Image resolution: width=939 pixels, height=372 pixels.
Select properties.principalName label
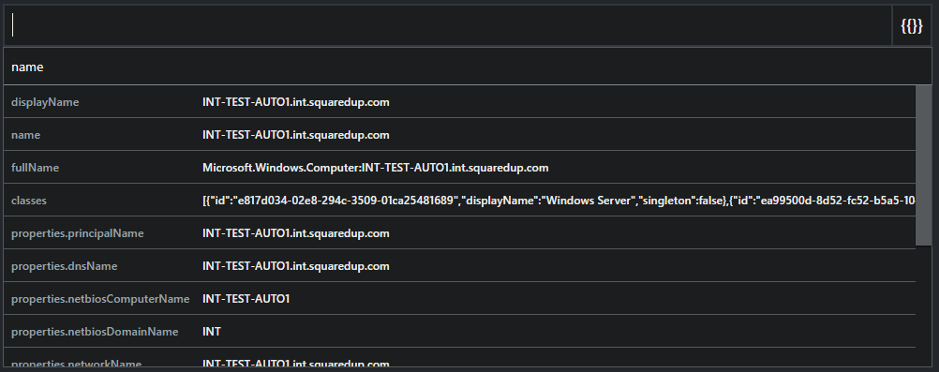point(77,233)
